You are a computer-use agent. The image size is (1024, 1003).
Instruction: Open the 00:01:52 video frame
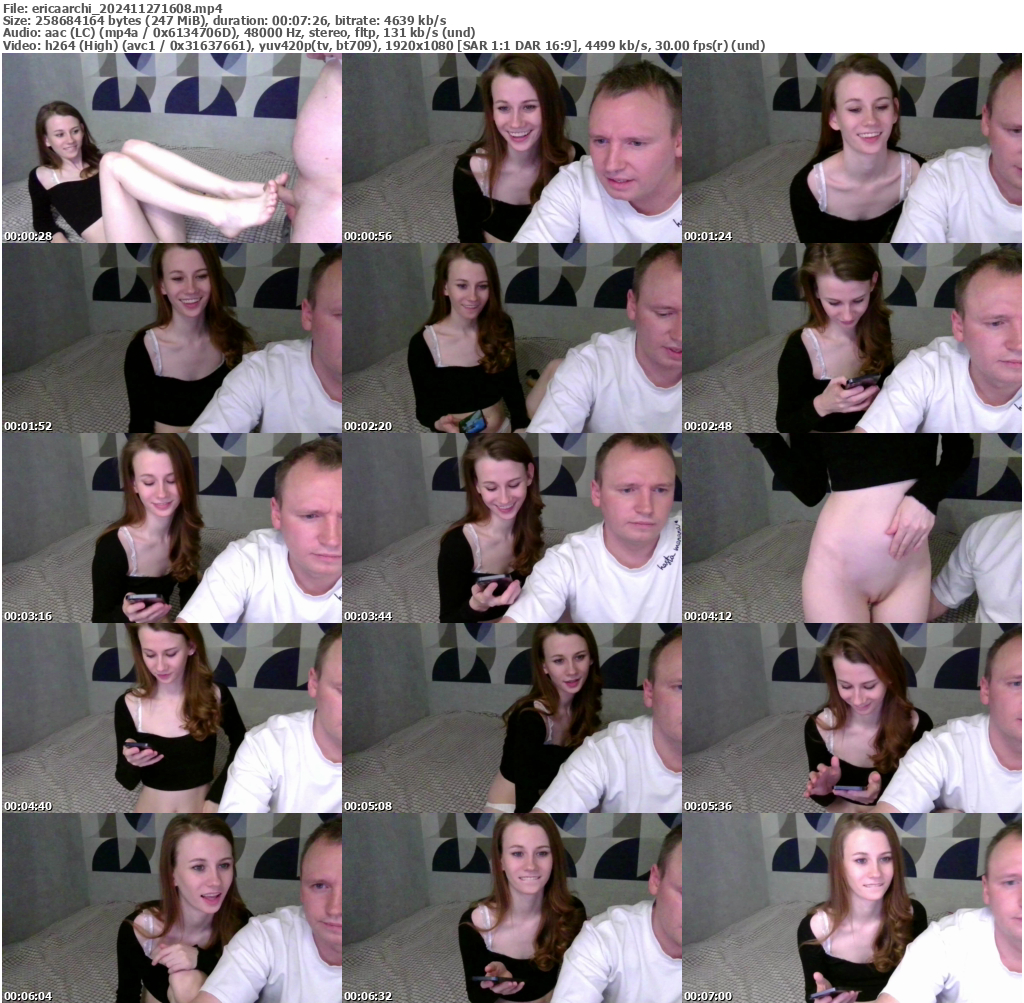(x=170, y=338)
